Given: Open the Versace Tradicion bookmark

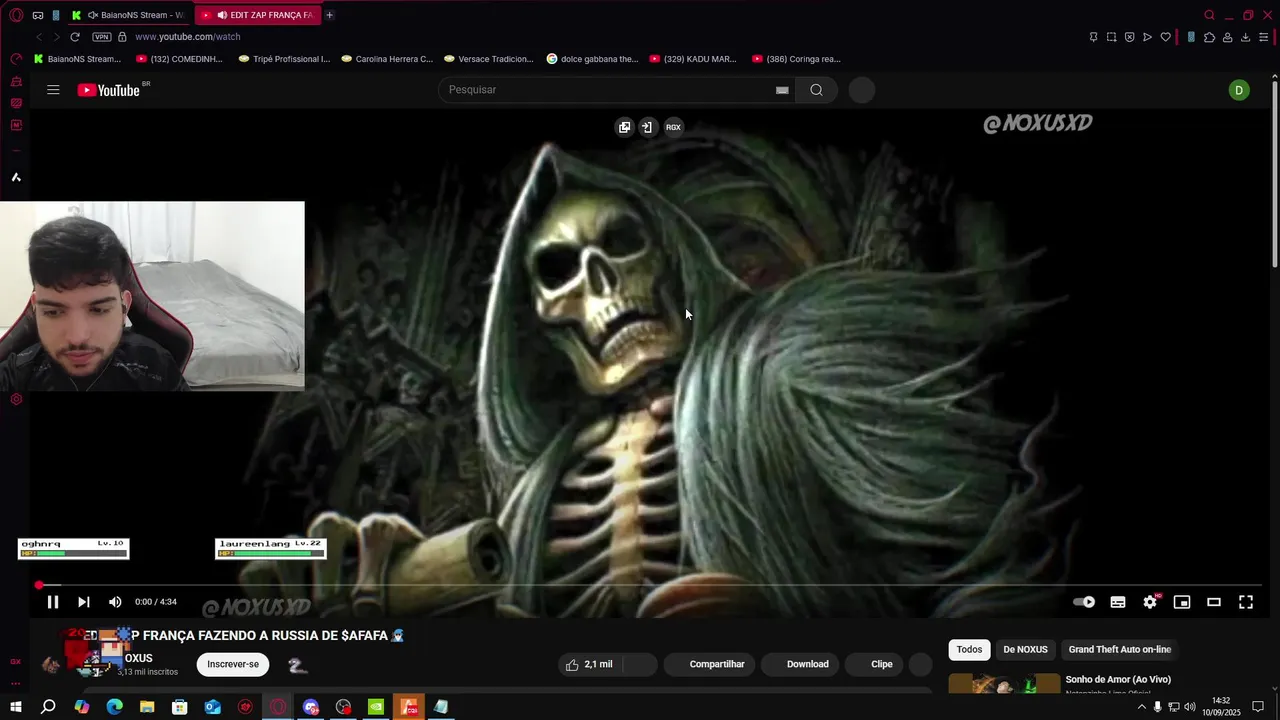Looking at the screenshot, I should click(489, 59).
